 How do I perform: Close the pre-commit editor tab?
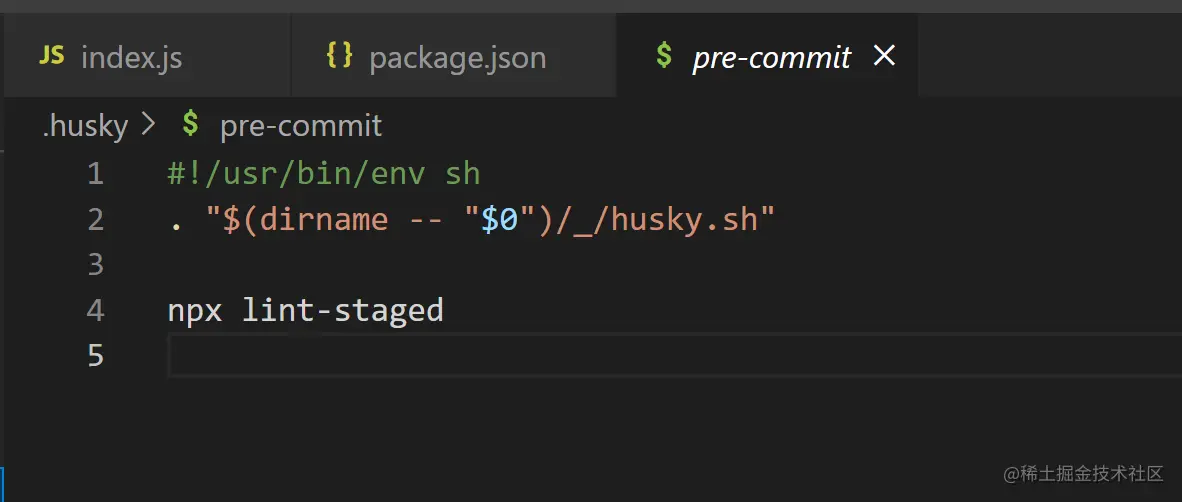tap(884, 56)
